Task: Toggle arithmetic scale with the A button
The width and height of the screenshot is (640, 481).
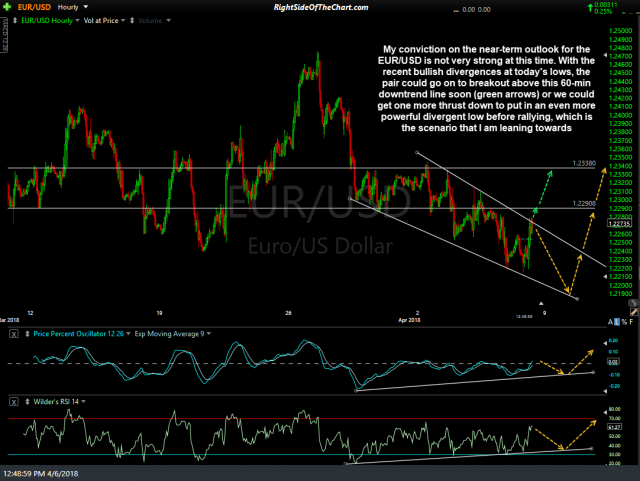Action: point(610,322)
